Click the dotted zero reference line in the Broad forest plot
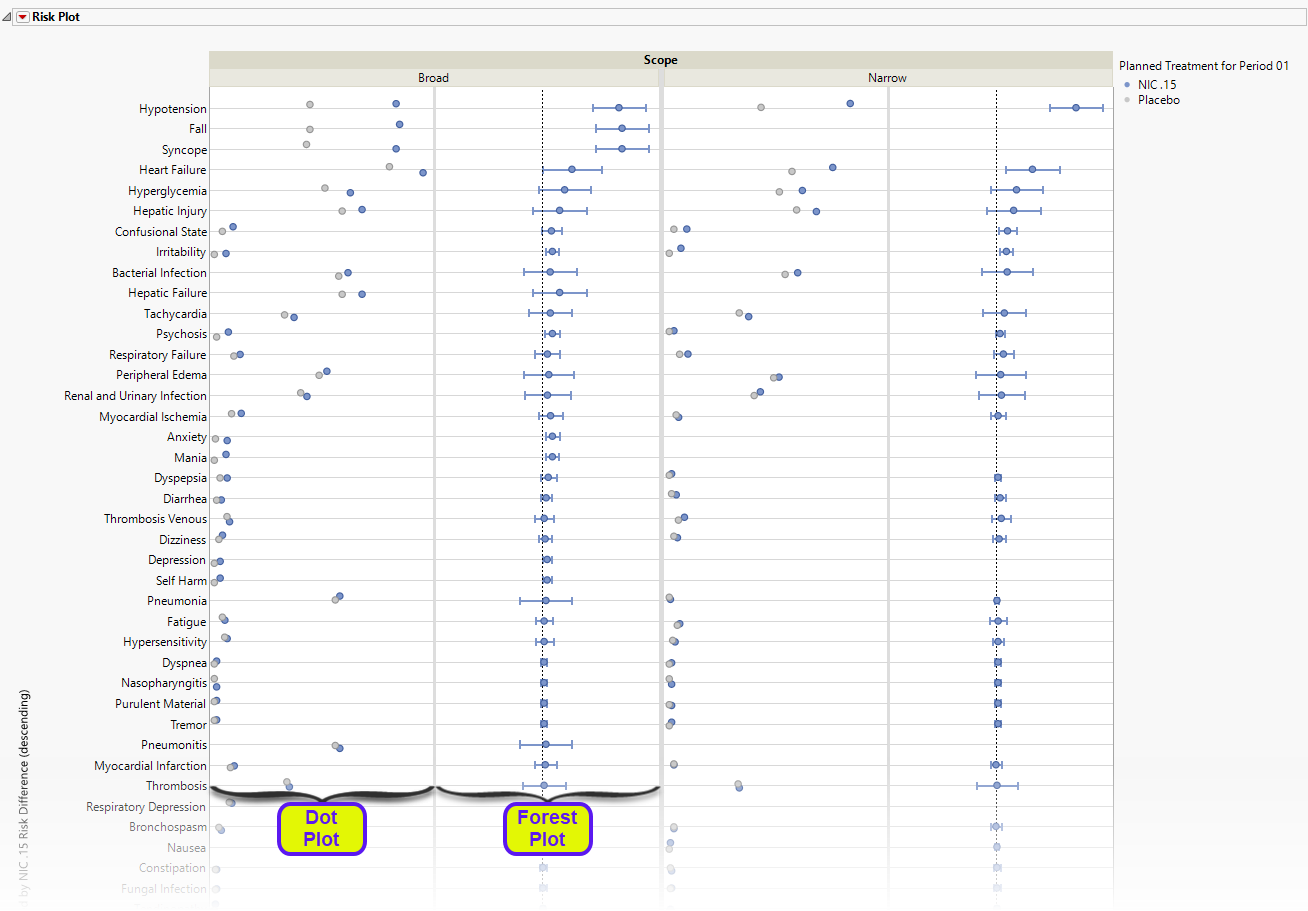 (x=542, y=450)
